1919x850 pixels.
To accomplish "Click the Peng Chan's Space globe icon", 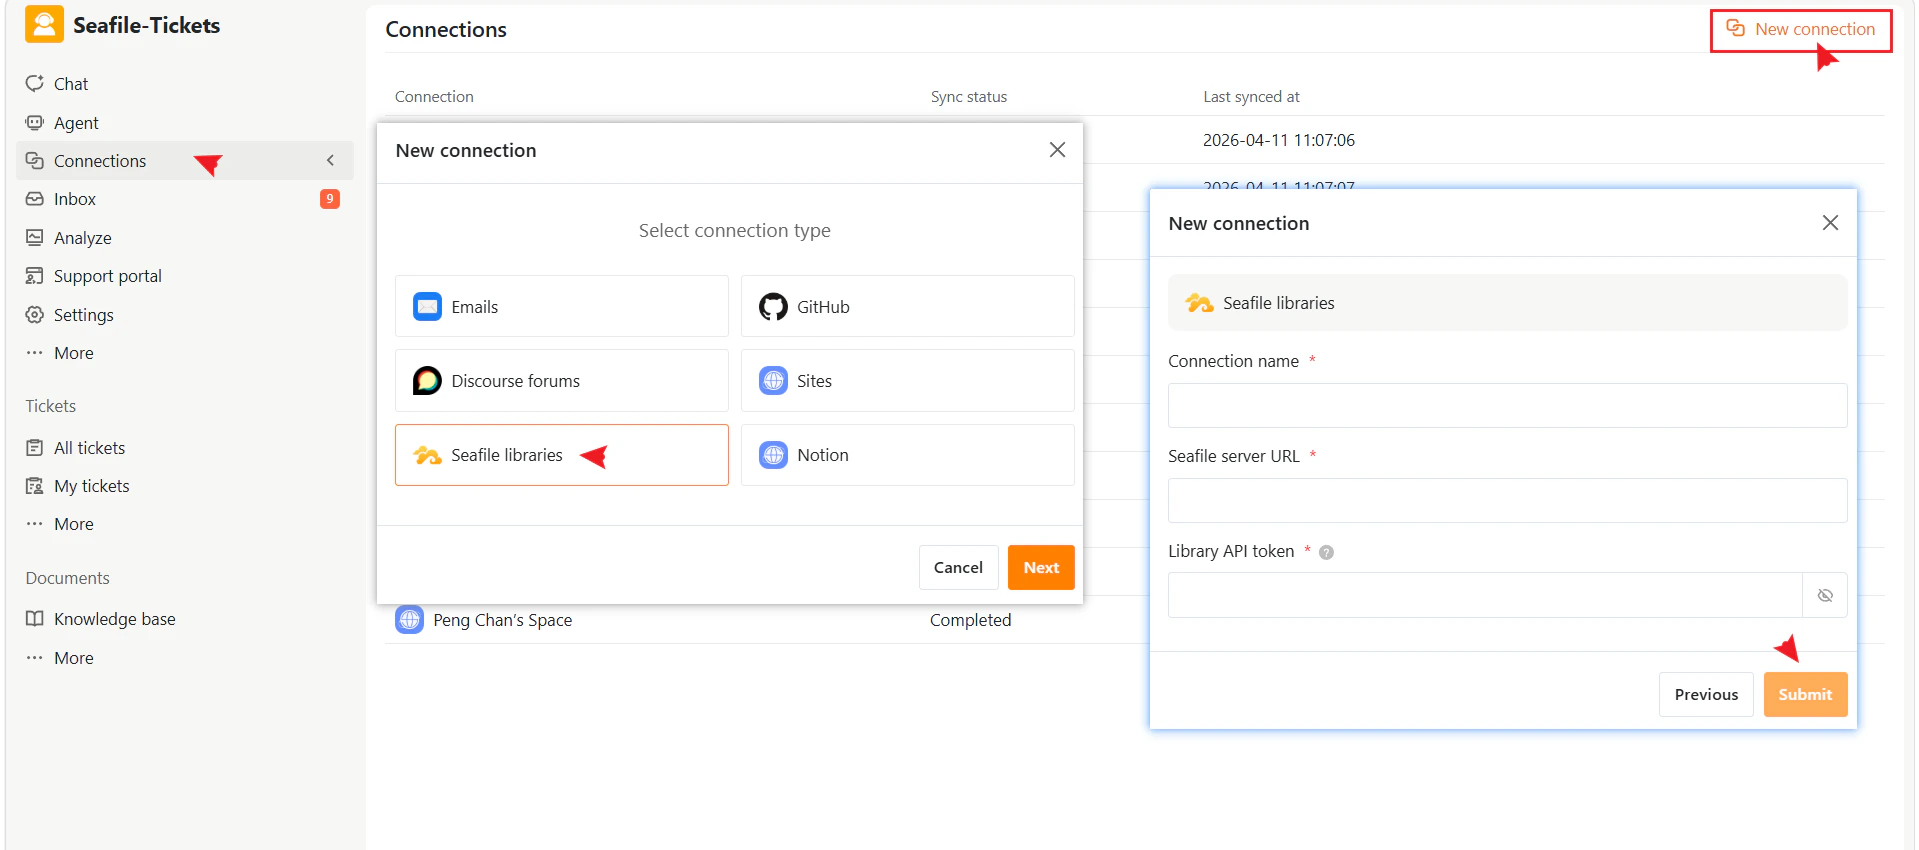I will (409, 620).
